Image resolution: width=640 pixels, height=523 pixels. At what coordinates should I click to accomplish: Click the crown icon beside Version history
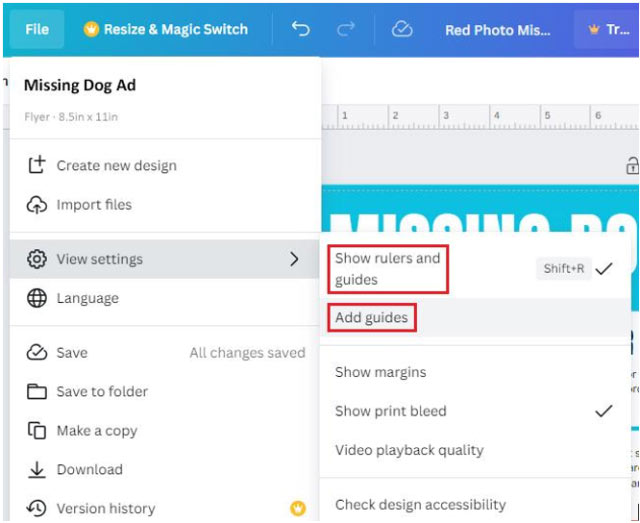click(x=297, y=508)
